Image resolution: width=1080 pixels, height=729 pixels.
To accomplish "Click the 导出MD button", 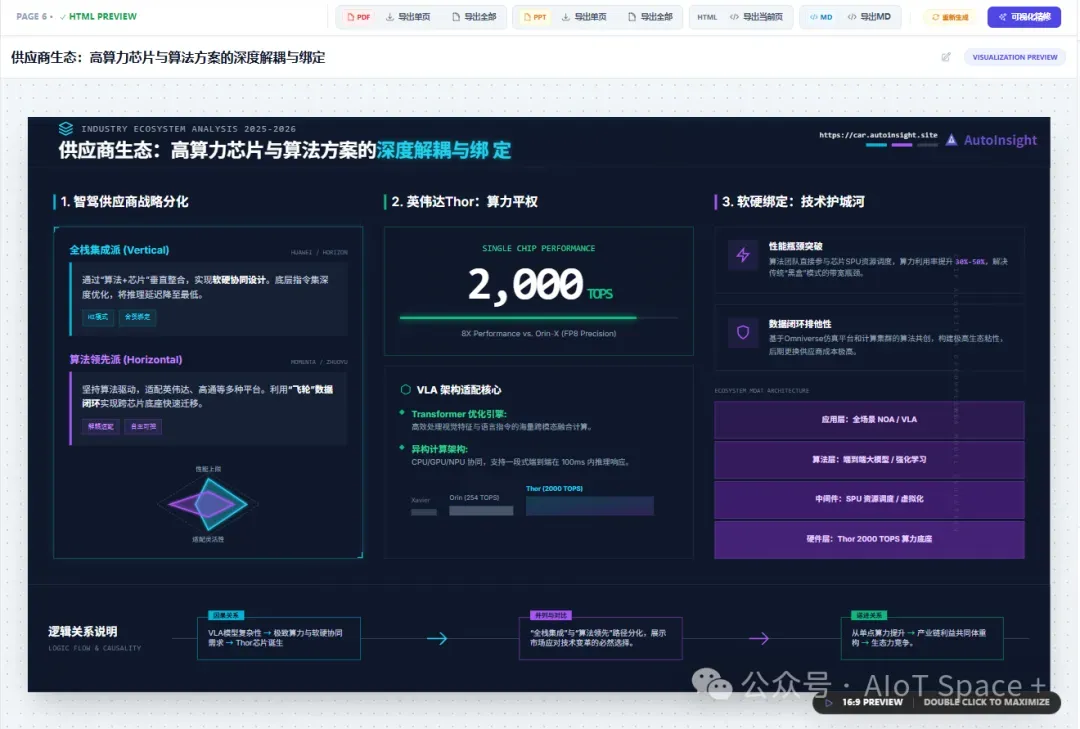I will [x=869, y=17].
